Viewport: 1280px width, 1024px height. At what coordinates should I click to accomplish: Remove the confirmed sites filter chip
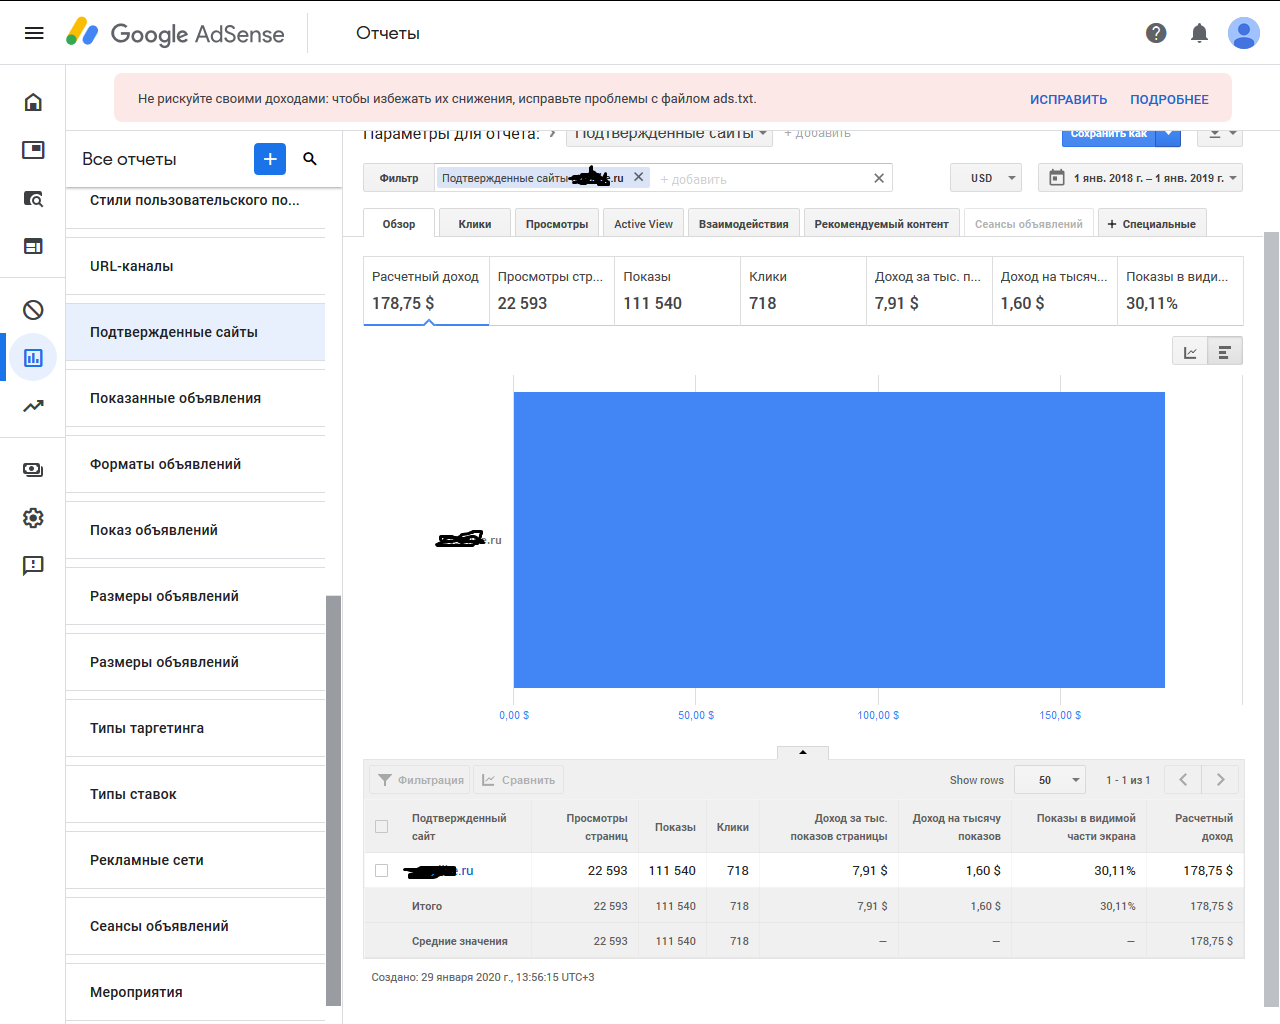(639, 177)
